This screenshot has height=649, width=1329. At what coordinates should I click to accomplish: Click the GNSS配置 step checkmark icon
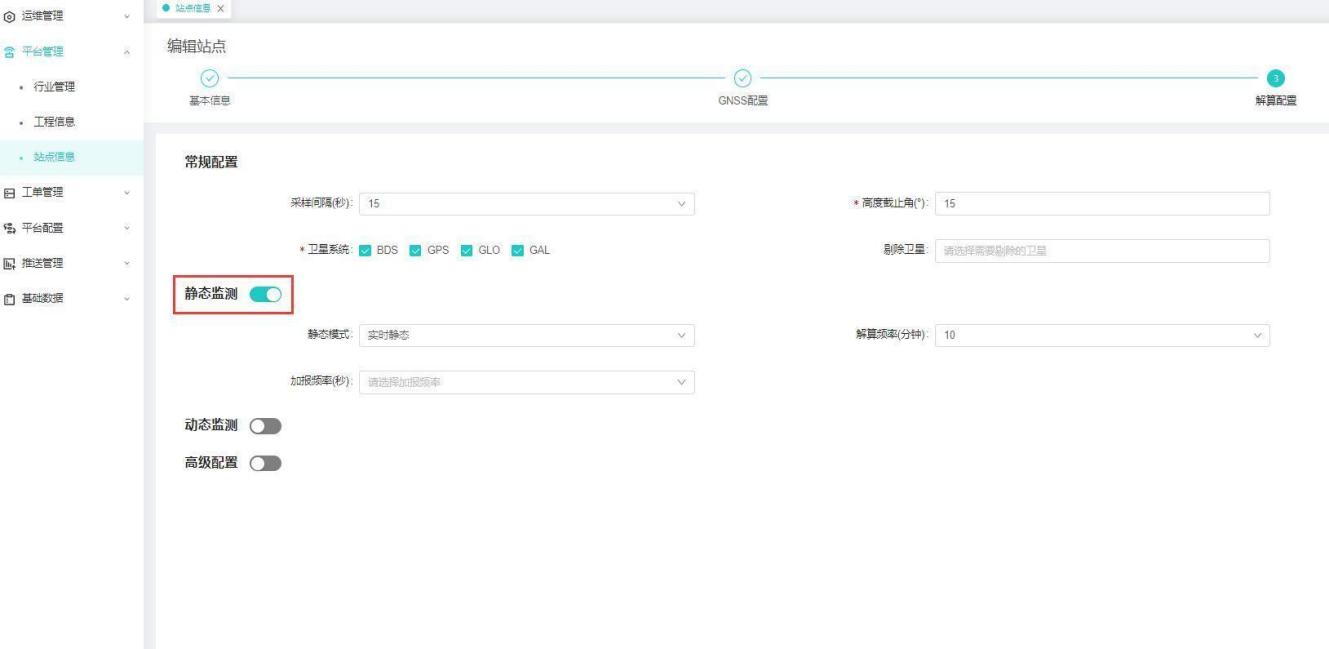point(742,78)
